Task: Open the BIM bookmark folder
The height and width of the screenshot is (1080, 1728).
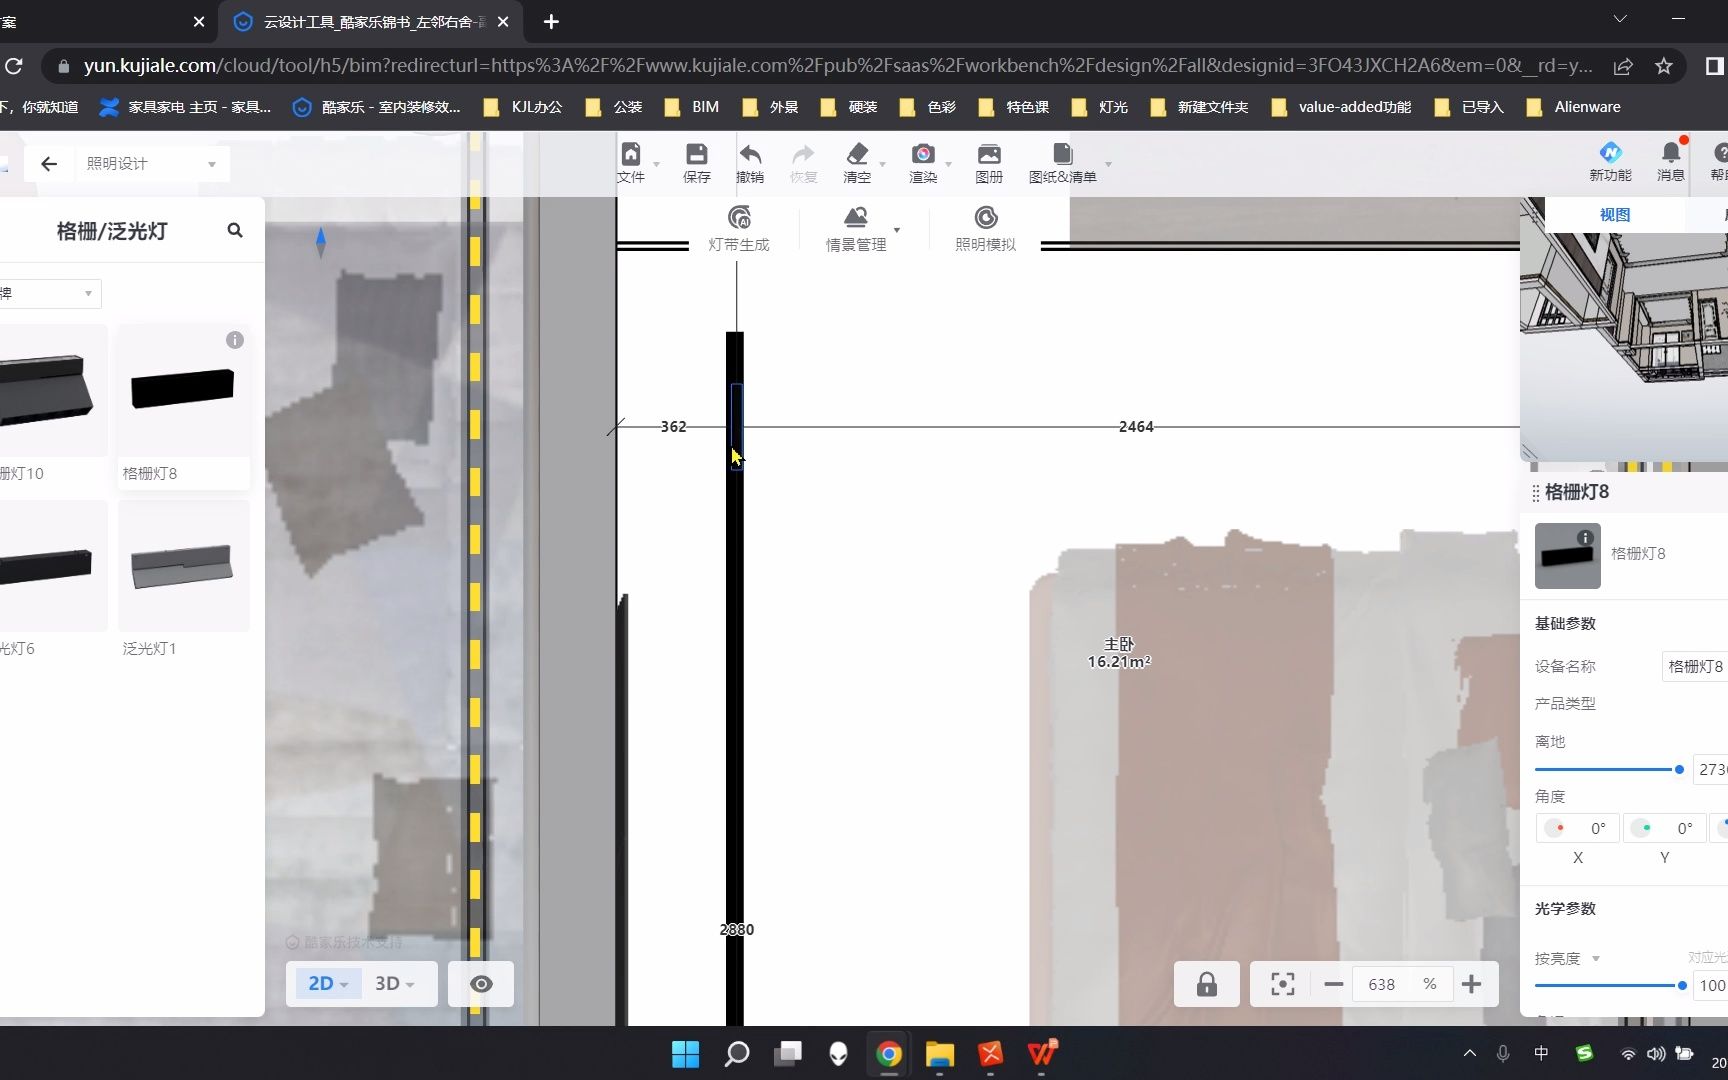Action: (692, 107)
